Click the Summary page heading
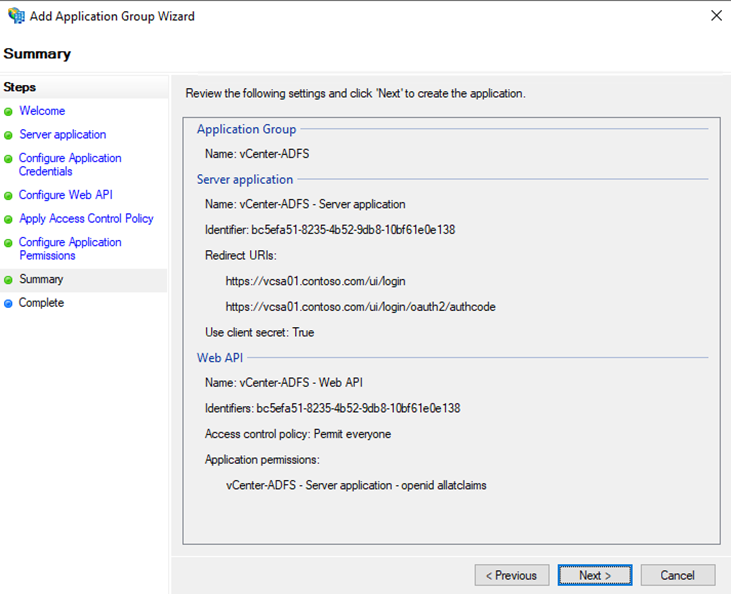Screen dimensions: 731x594 (37, 54)
